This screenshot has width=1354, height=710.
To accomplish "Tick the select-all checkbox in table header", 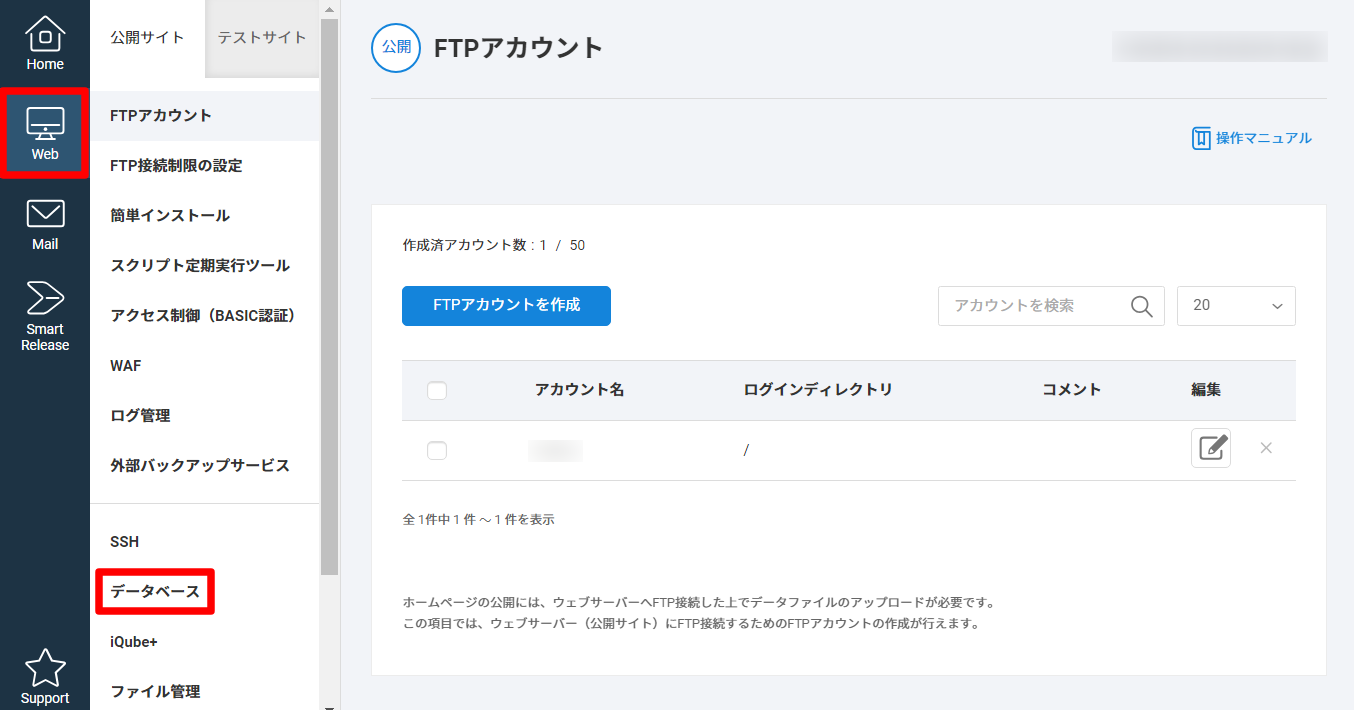I will click(x=437, y=390).
